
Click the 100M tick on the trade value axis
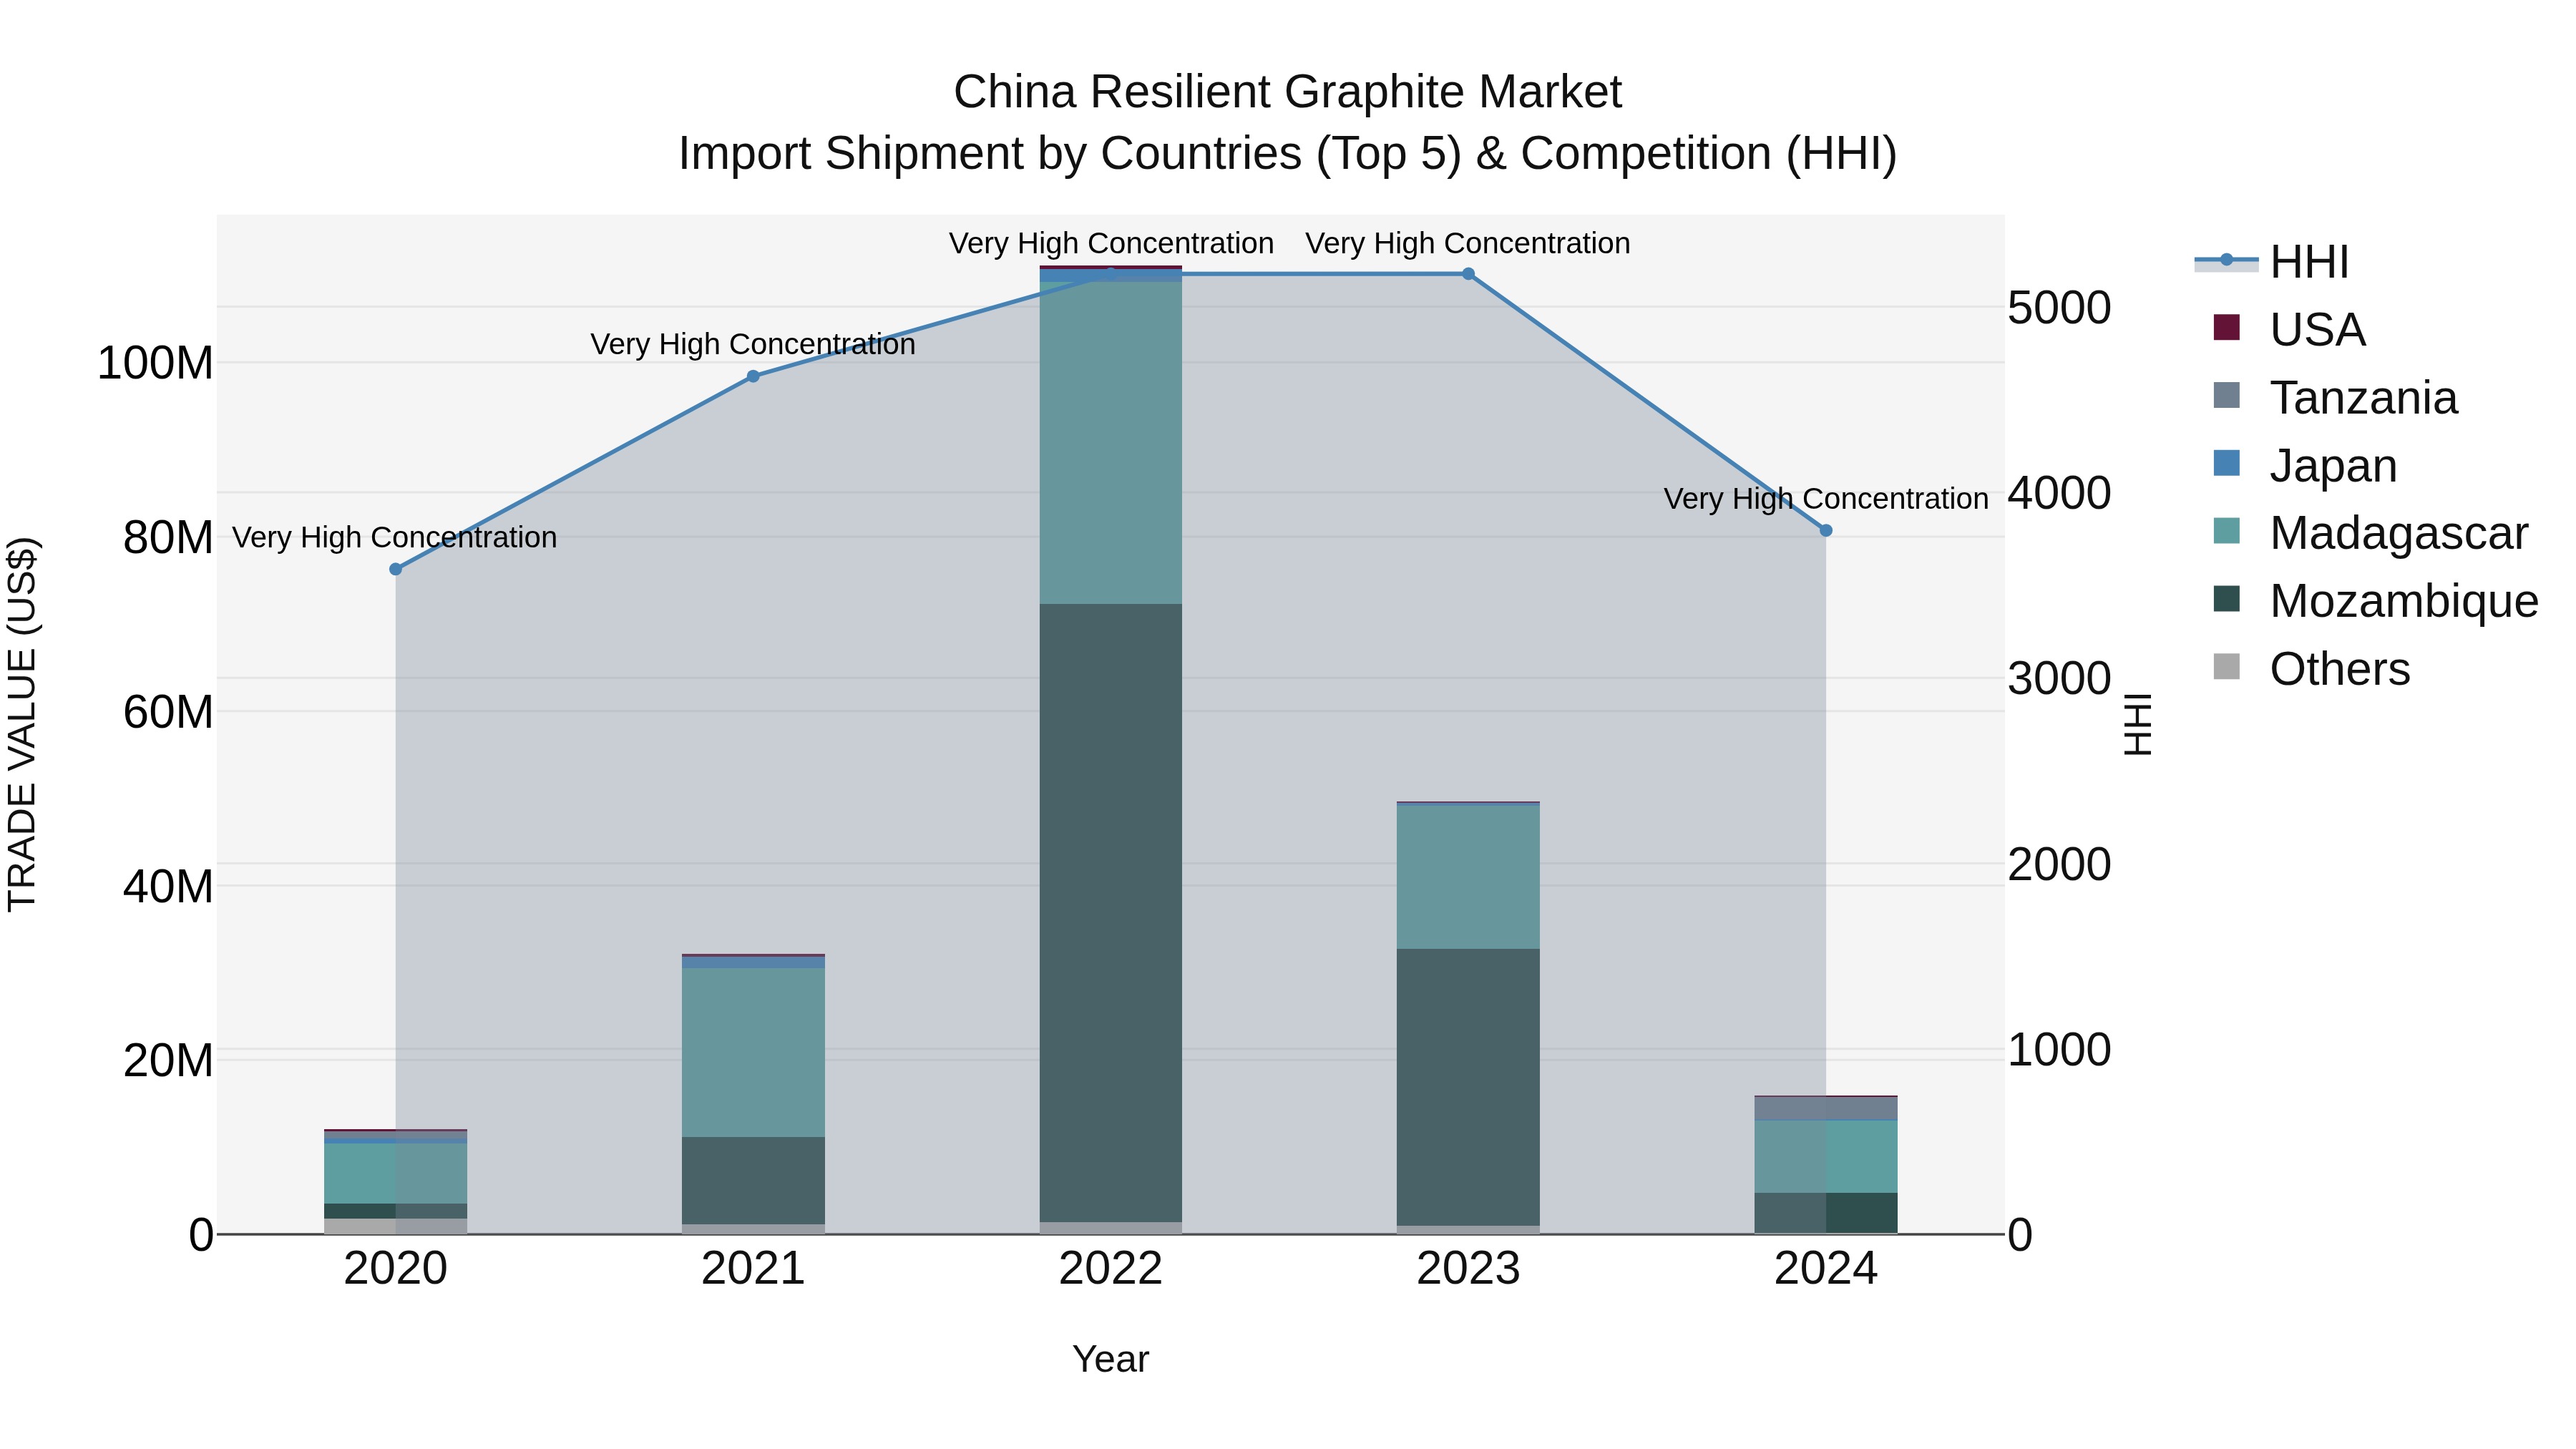155,362
